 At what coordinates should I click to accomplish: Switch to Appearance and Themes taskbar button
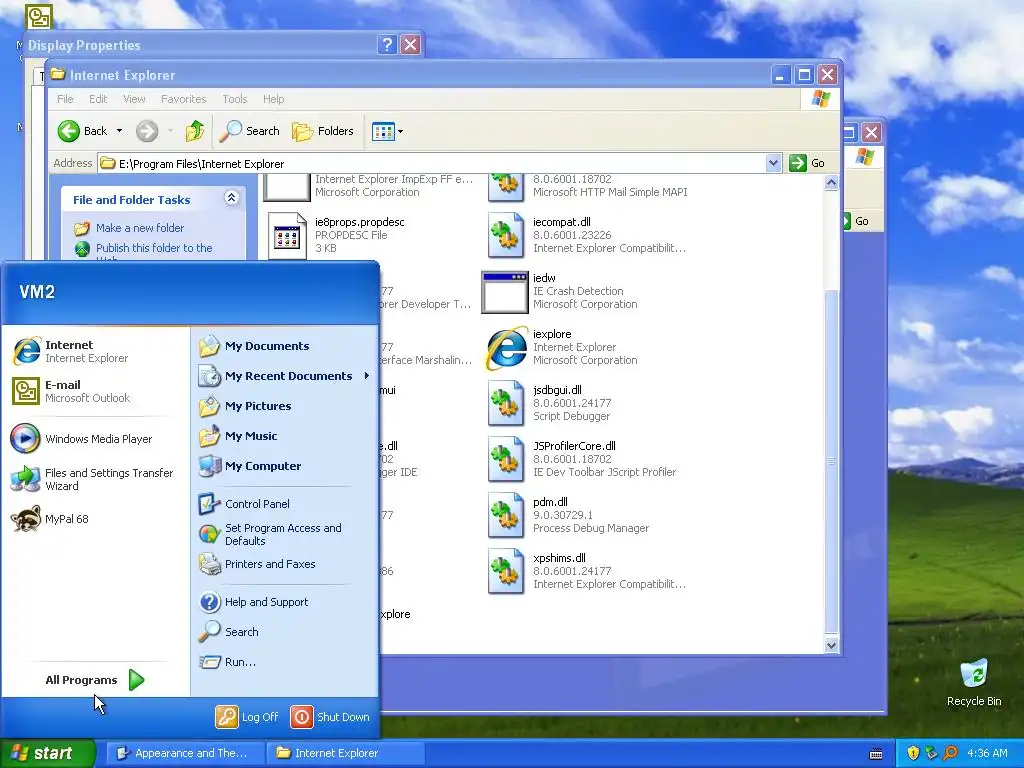tap(185, 753)
